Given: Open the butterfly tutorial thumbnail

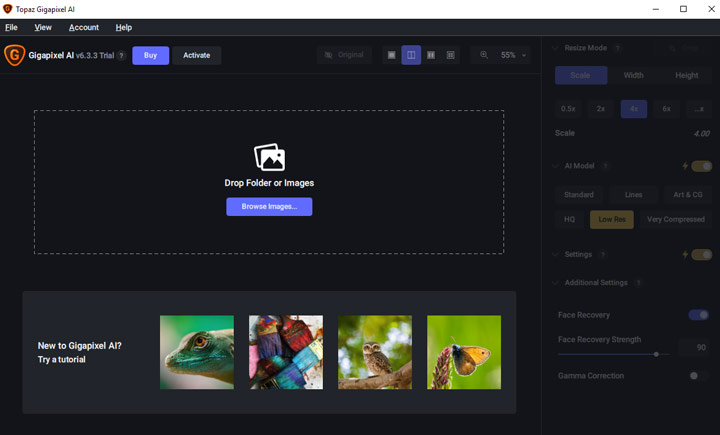Looking at the screenshot, I should (464, 352).
